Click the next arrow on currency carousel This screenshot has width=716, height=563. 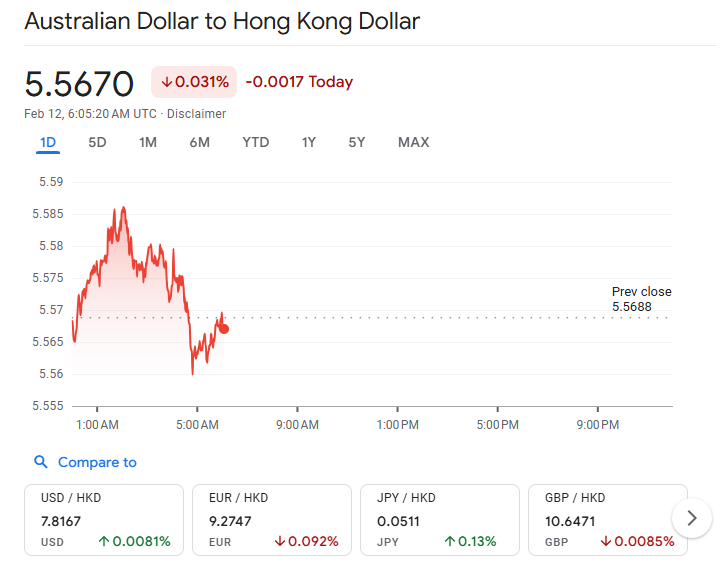691,518
